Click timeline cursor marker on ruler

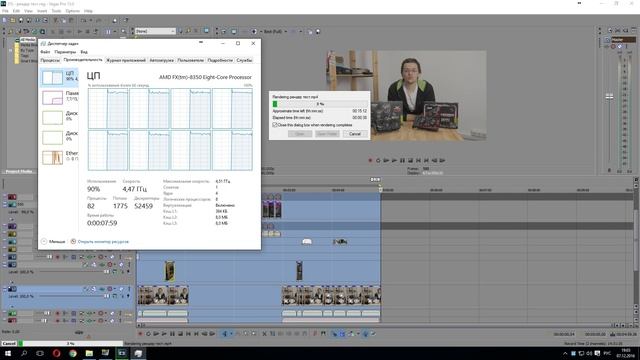(x=380, y=189)
